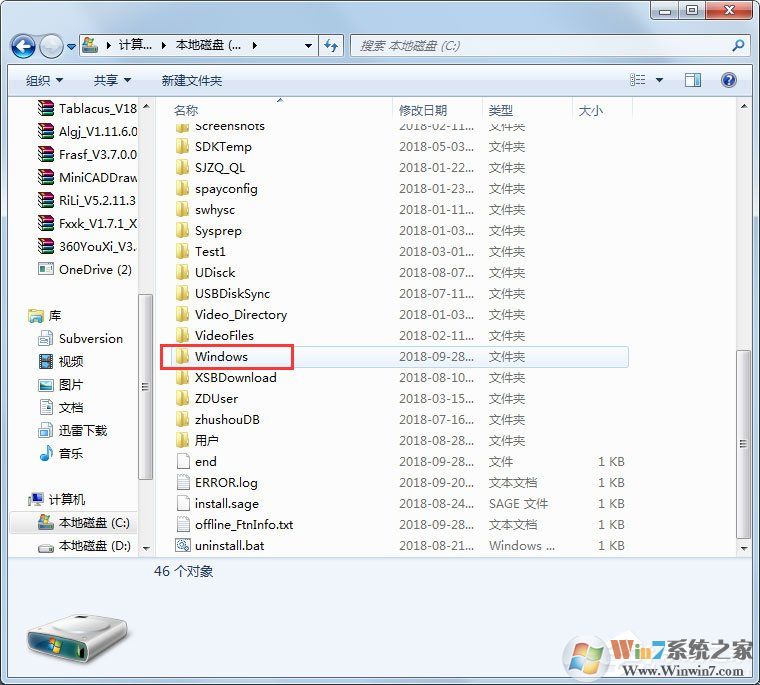Viewport: 760px width, 685px height.
Task: Select 本地磁盘 (C:) in sidebar
Action: pos(84,523)
